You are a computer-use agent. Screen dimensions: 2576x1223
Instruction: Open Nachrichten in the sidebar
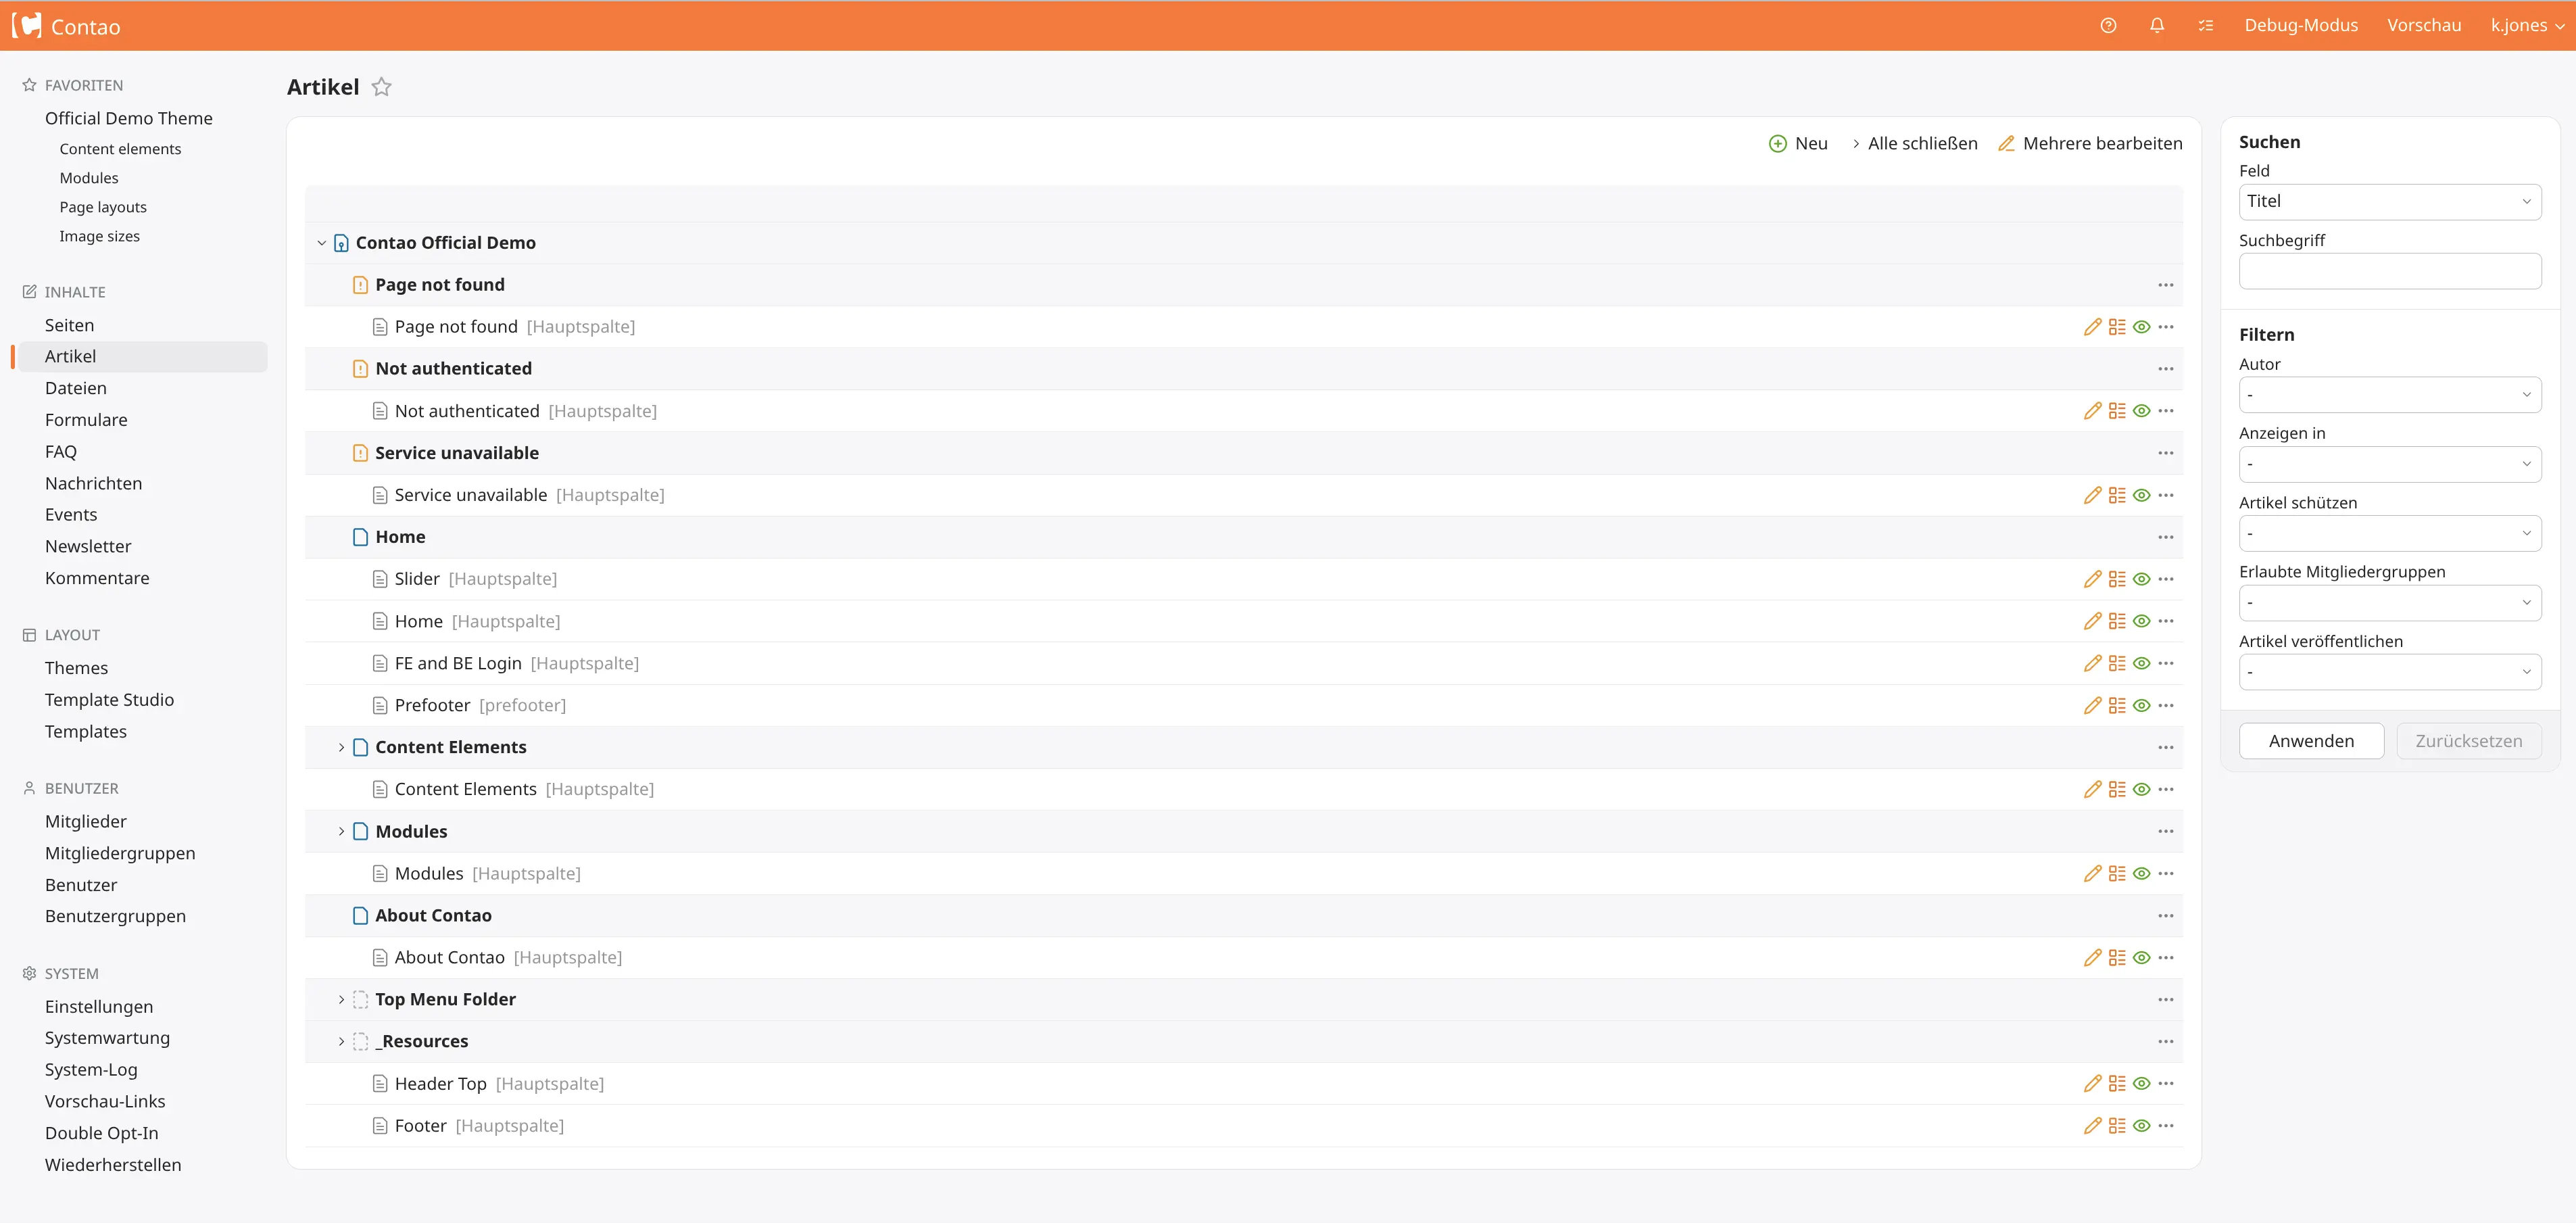pos(94,483)
